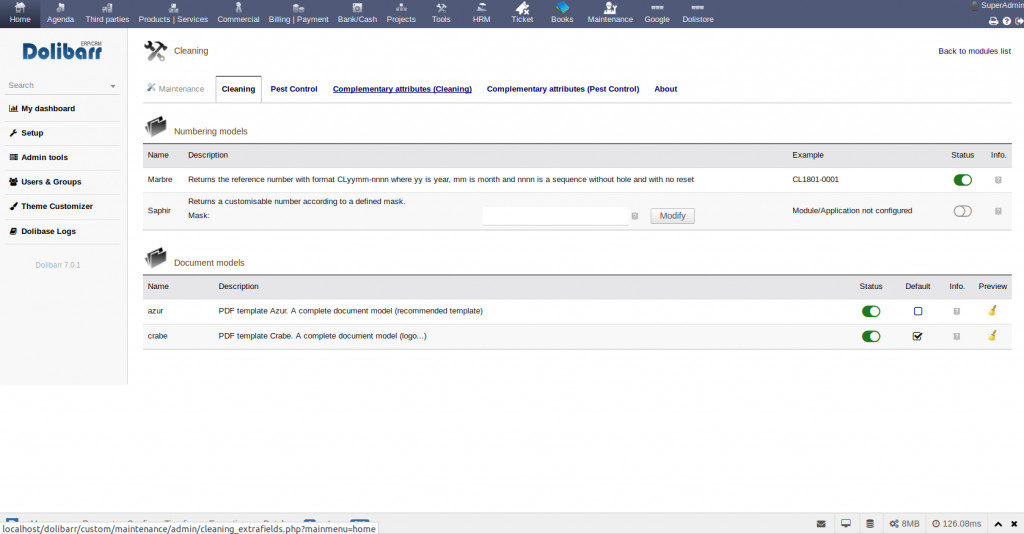Enable the Saphir numbering model toggle
This screenshot has width=1024, height=534.
(x=962, y=211)
